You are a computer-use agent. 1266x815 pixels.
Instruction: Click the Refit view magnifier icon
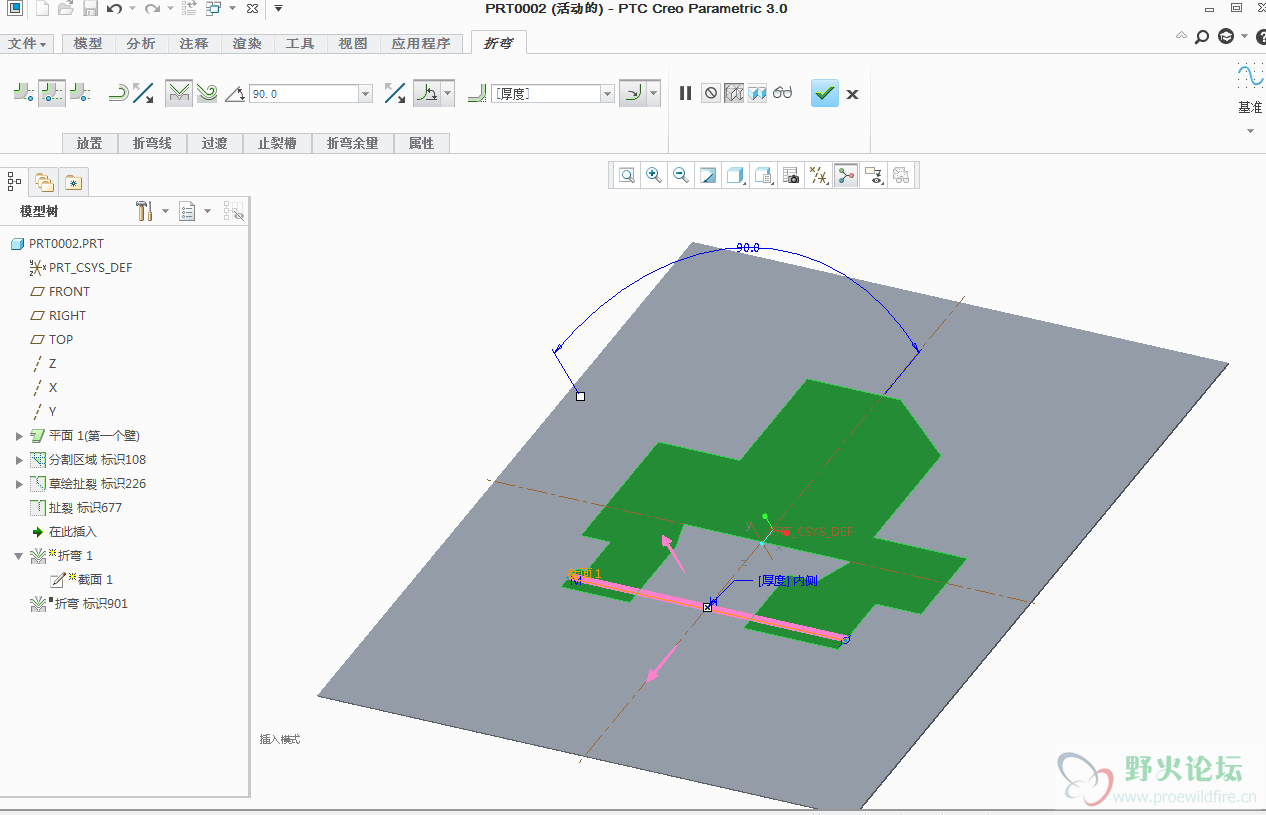[x=627, y=175]
